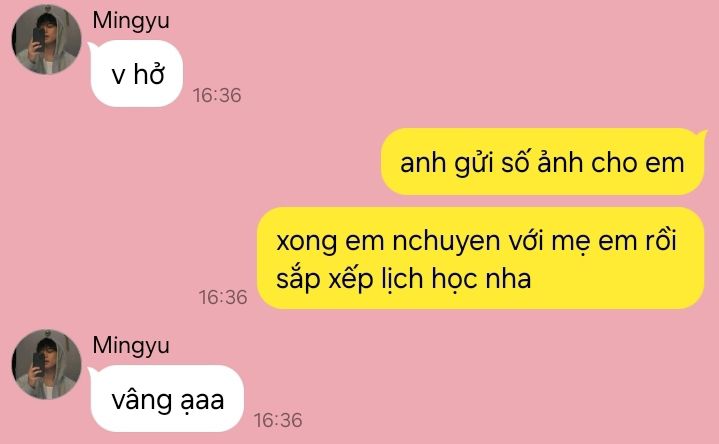Click the word "hở" in the first white bubble
The image size is (719, 444).
[149, 73]
